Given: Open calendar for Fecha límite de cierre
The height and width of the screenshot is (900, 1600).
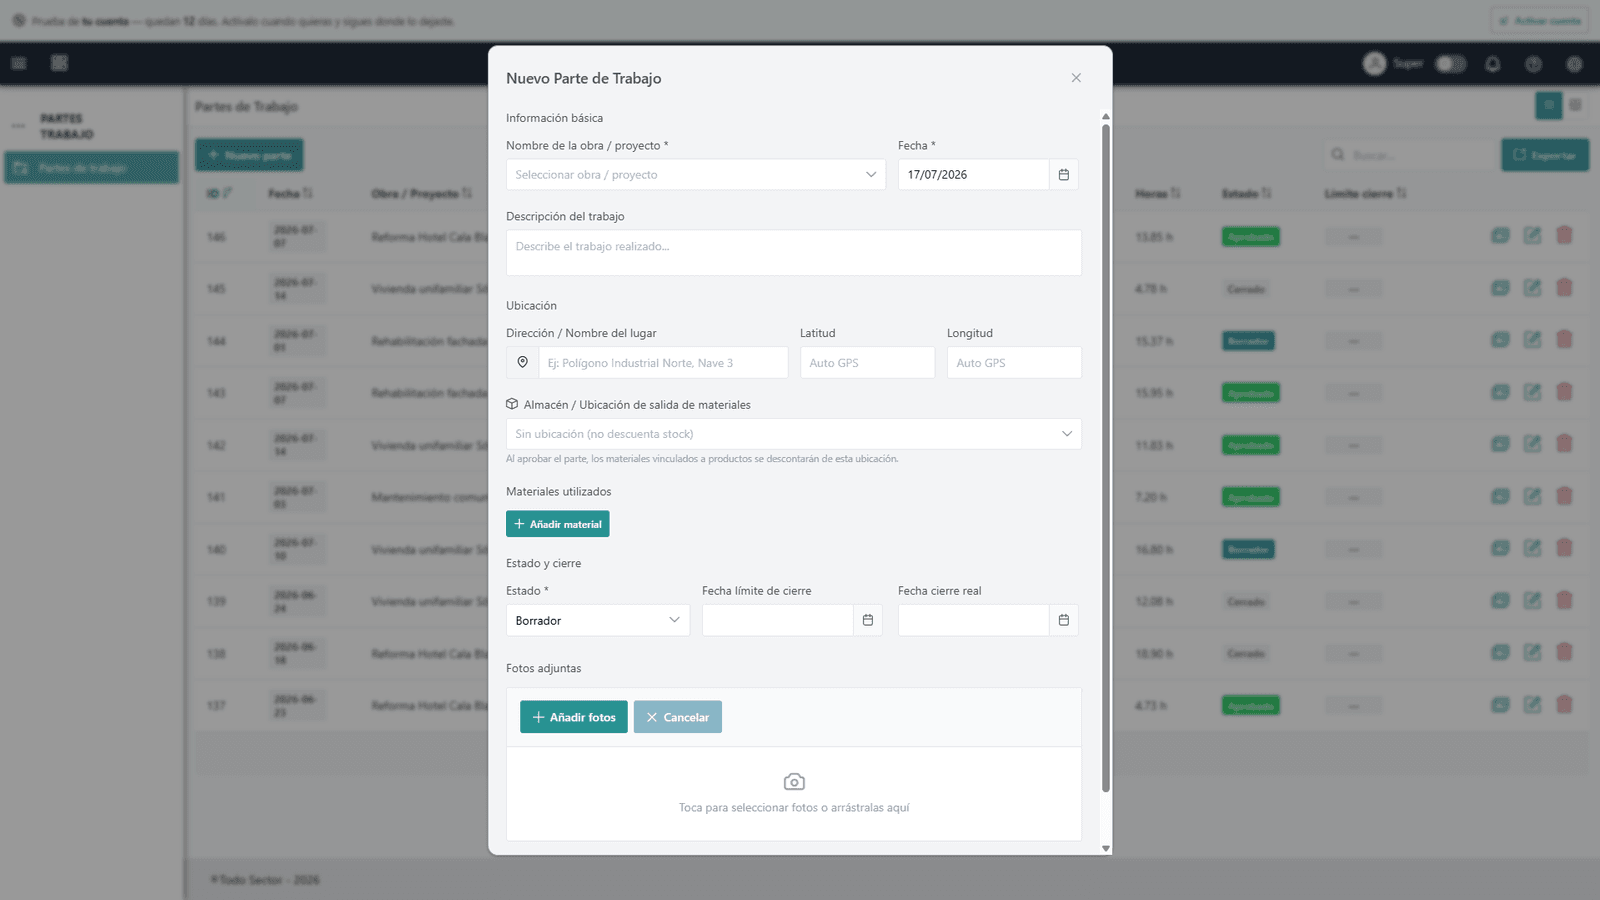Looking at the screenshot, I should pos(868,620).
